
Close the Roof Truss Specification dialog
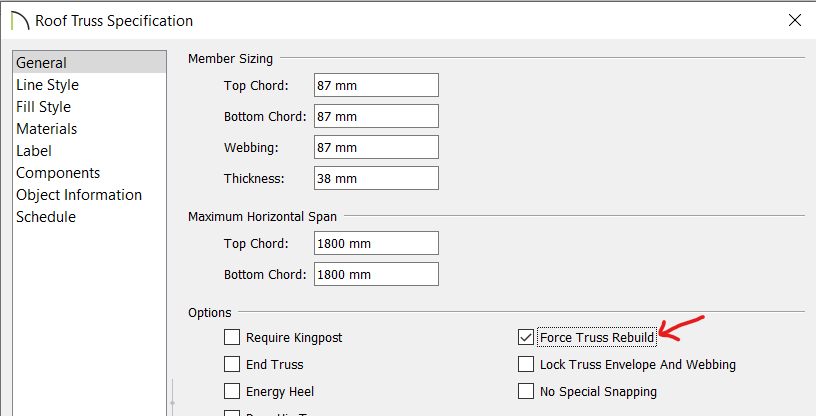[x=795, y=20]
